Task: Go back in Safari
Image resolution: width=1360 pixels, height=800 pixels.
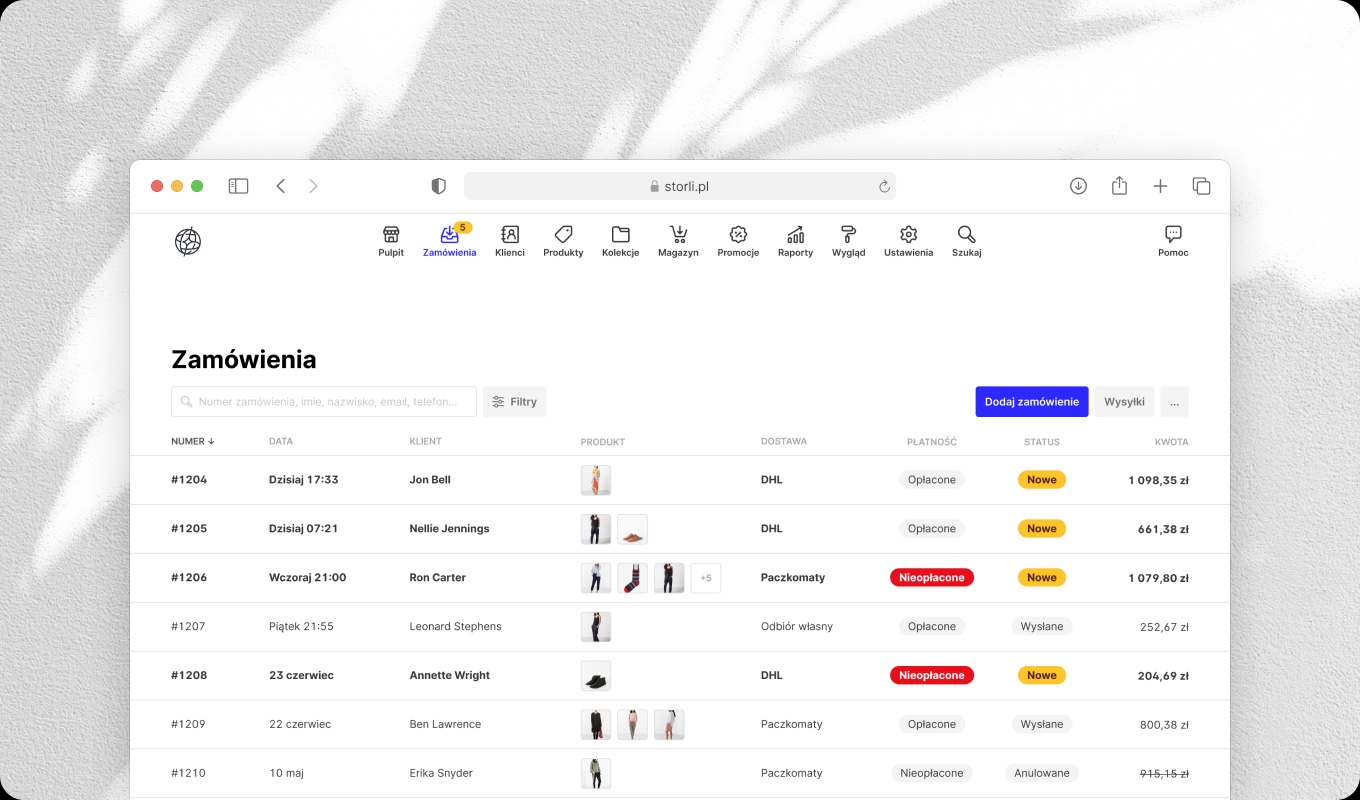Action: pos(281,186)
